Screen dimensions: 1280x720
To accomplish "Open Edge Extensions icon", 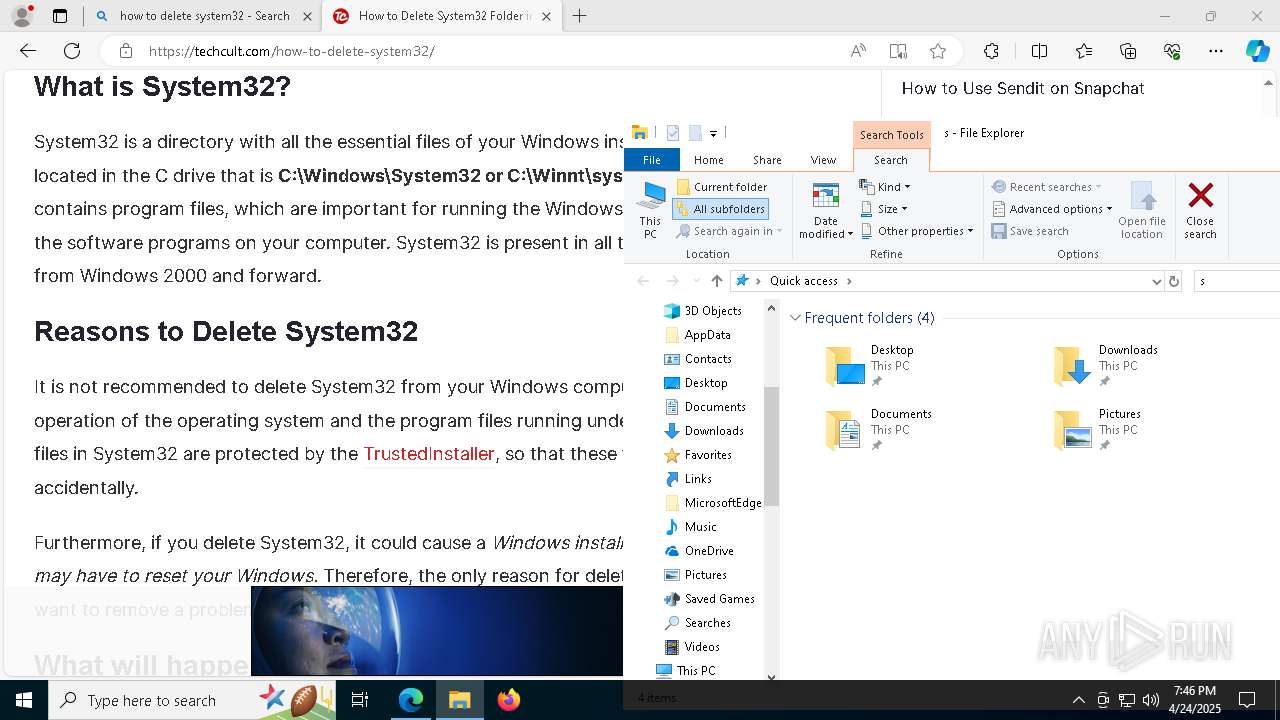I will click(x=991, y=51).
